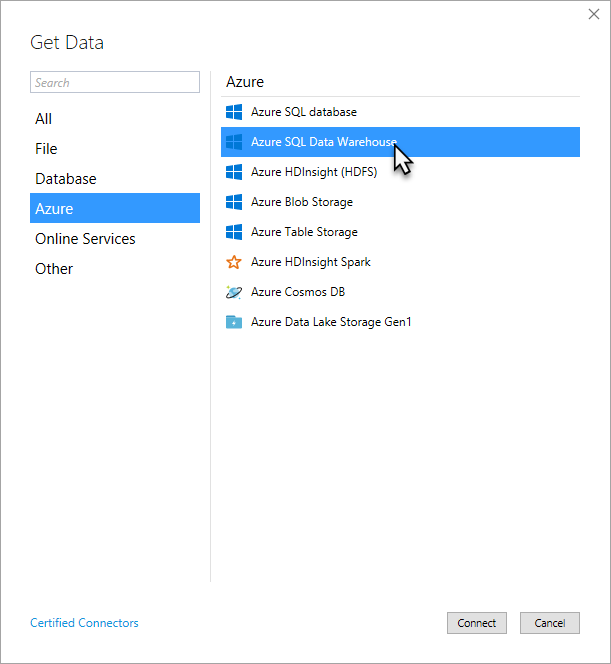Click the Azure HDInsight Spark star icon

coord(234,262)
